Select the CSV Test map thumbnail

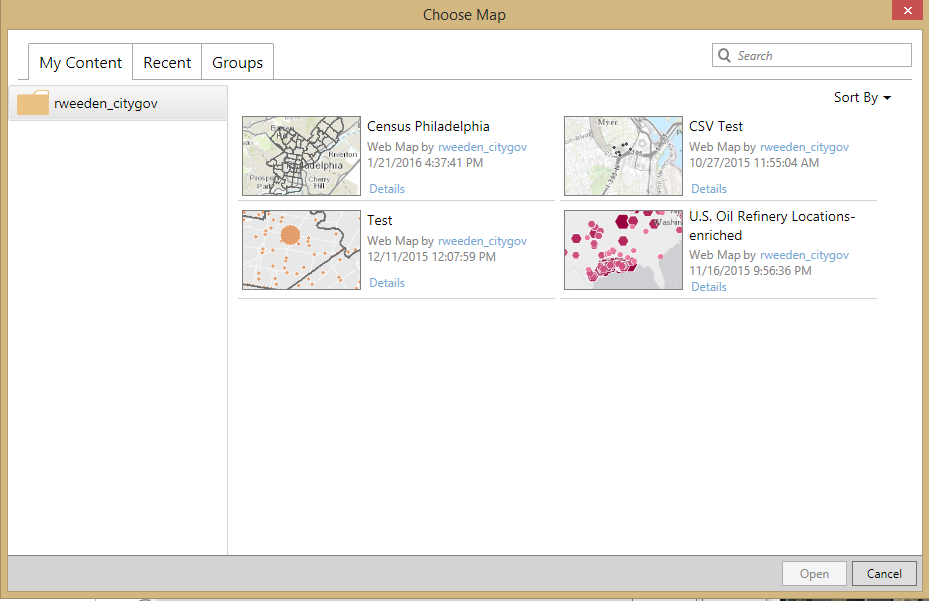623,156
